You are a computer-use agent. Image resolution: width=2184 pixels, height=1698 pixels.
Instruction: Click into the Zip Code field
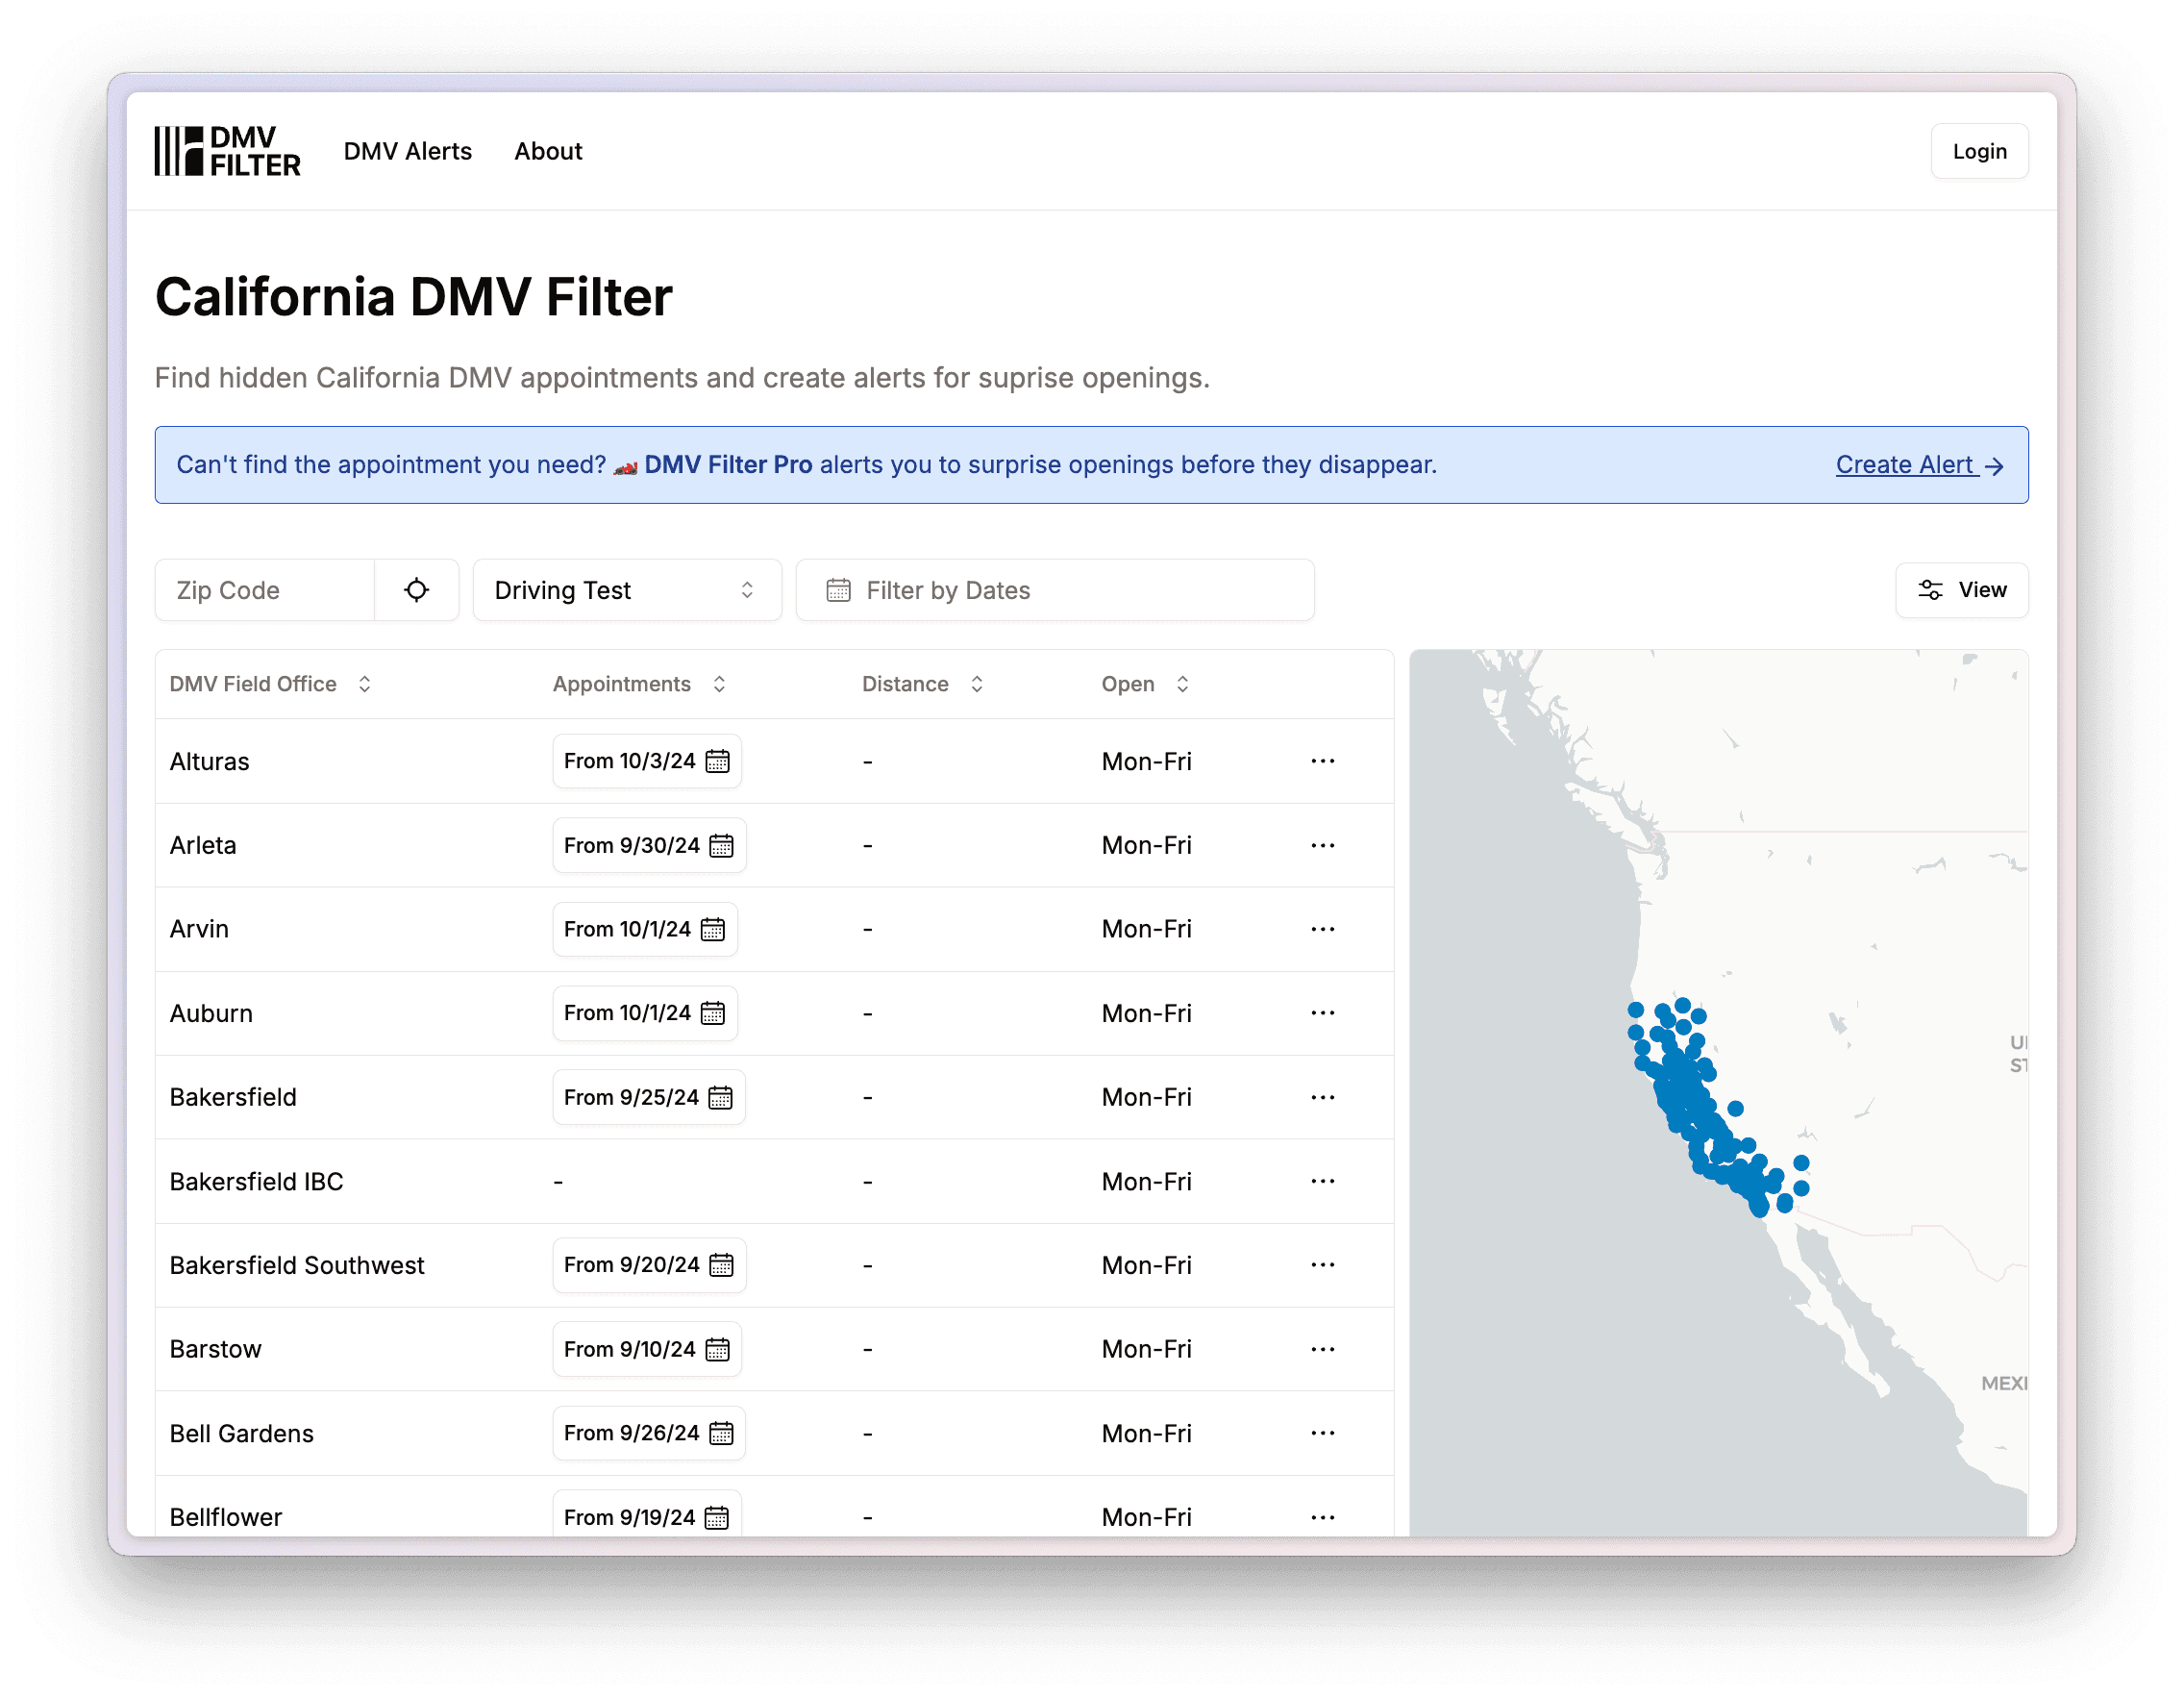pos(265,590)
